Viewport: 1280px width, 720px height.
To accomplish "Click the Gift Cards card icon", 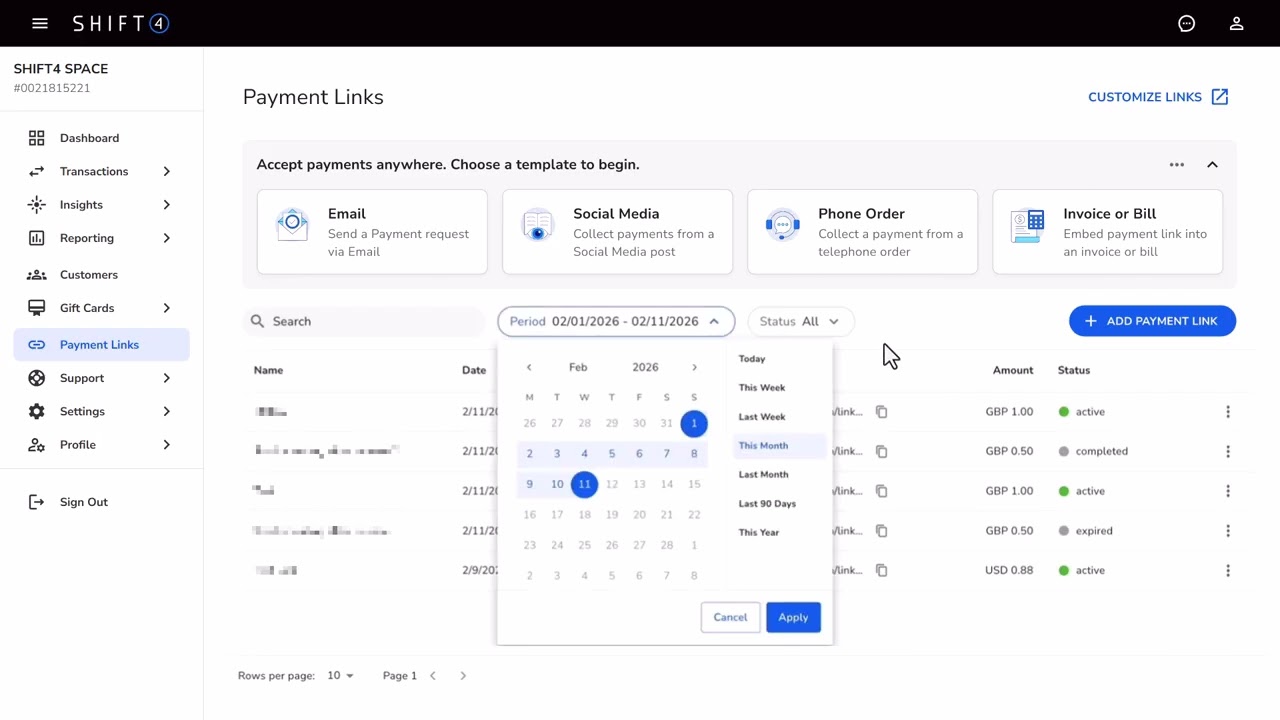I will 37,308.
